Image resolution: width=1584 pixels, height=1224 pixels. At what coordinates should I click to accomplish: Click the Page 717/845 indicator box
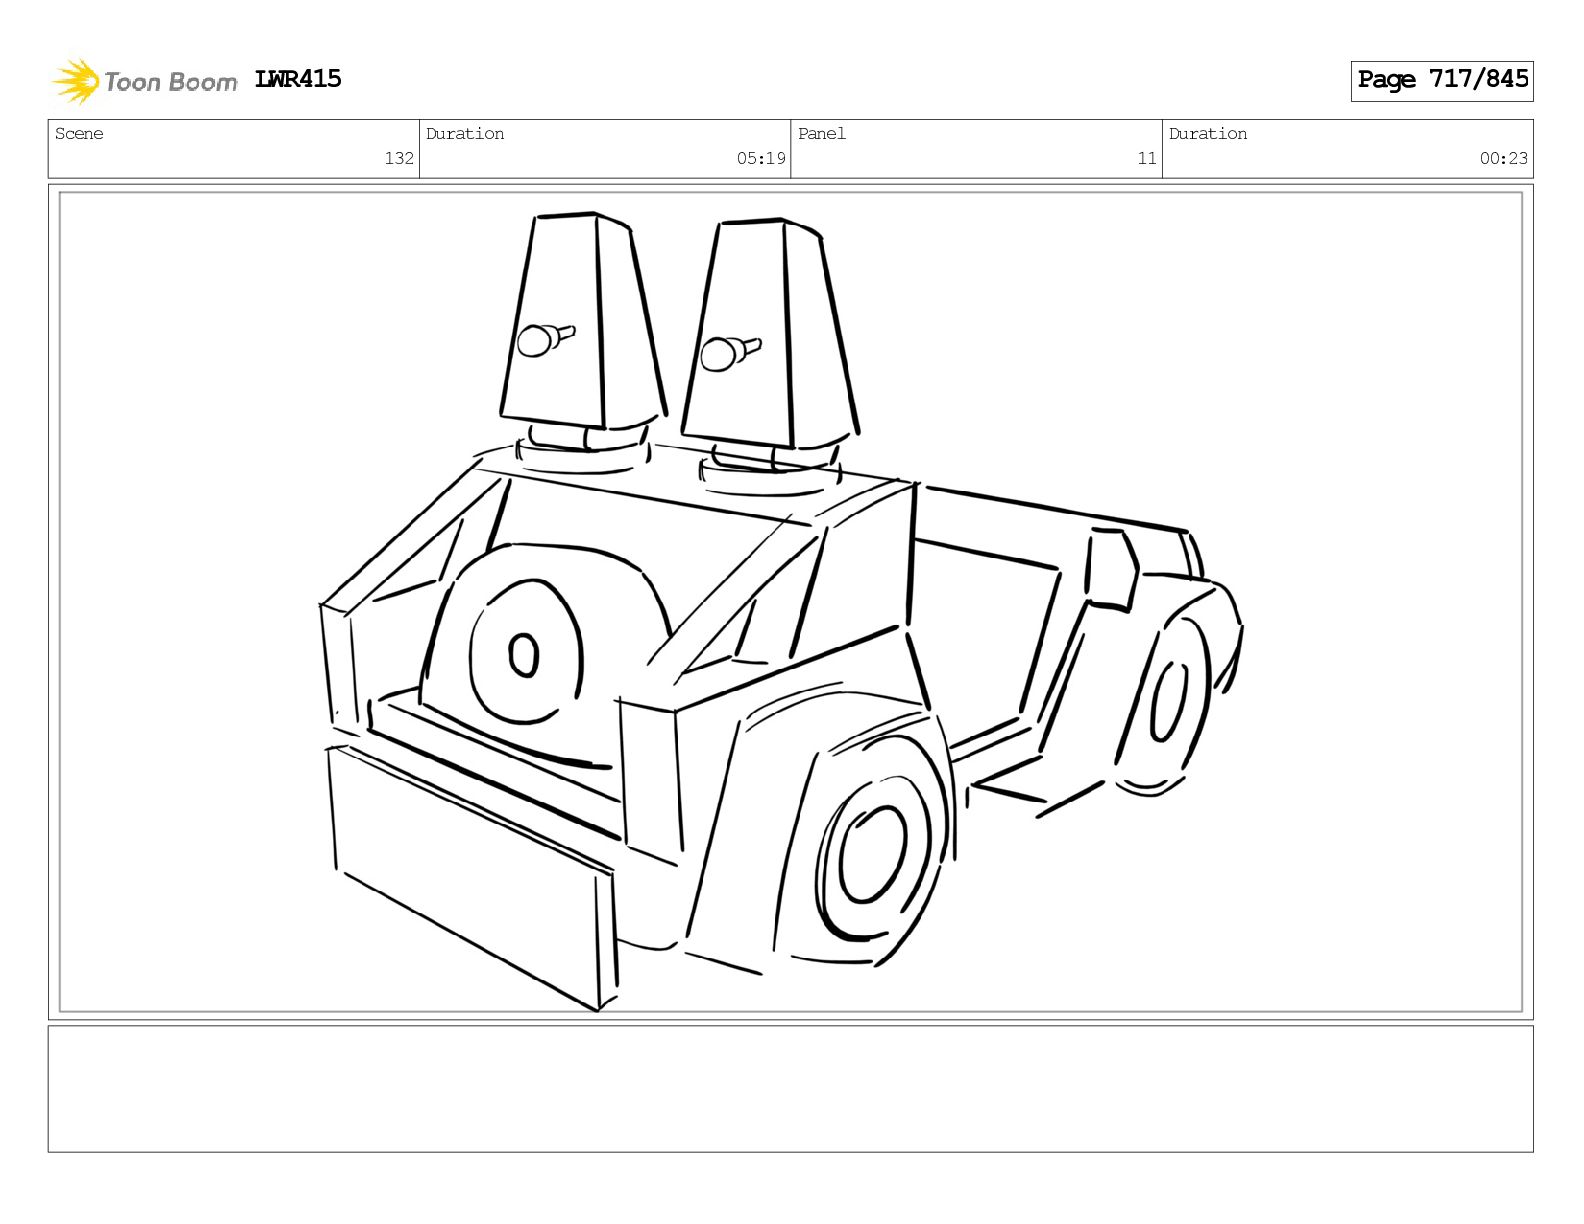tap(1441, 80)
